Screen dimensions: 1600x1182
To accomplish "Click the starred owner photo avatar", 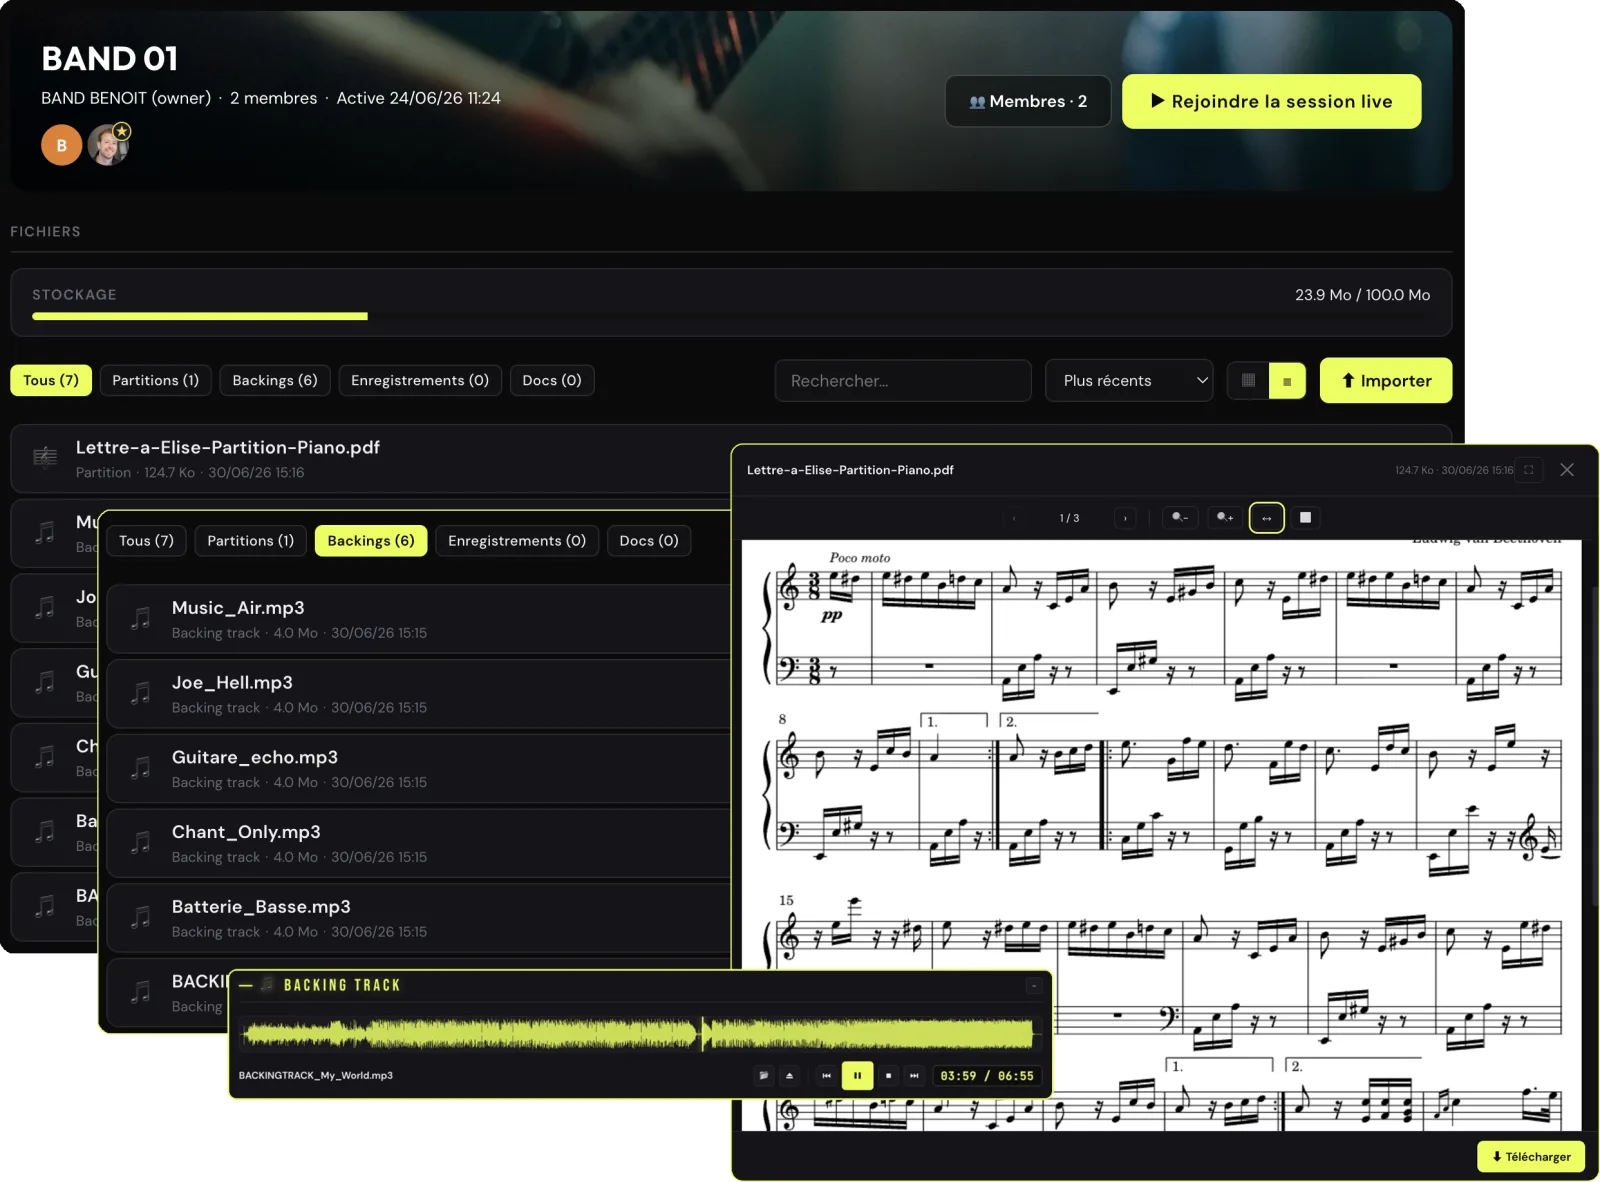I will pyautogui.click(x=108, y=145).
